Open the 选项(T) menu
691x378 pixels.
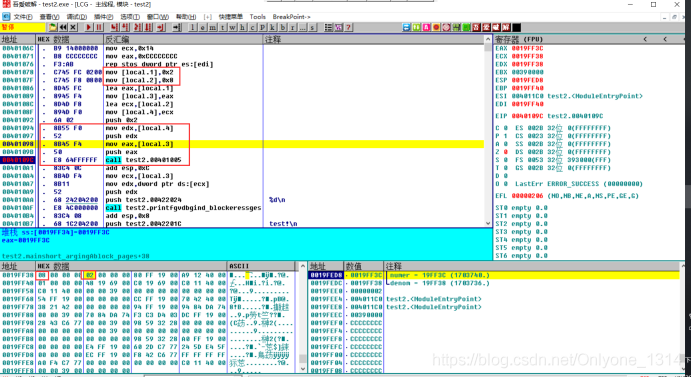coord(130,17)
